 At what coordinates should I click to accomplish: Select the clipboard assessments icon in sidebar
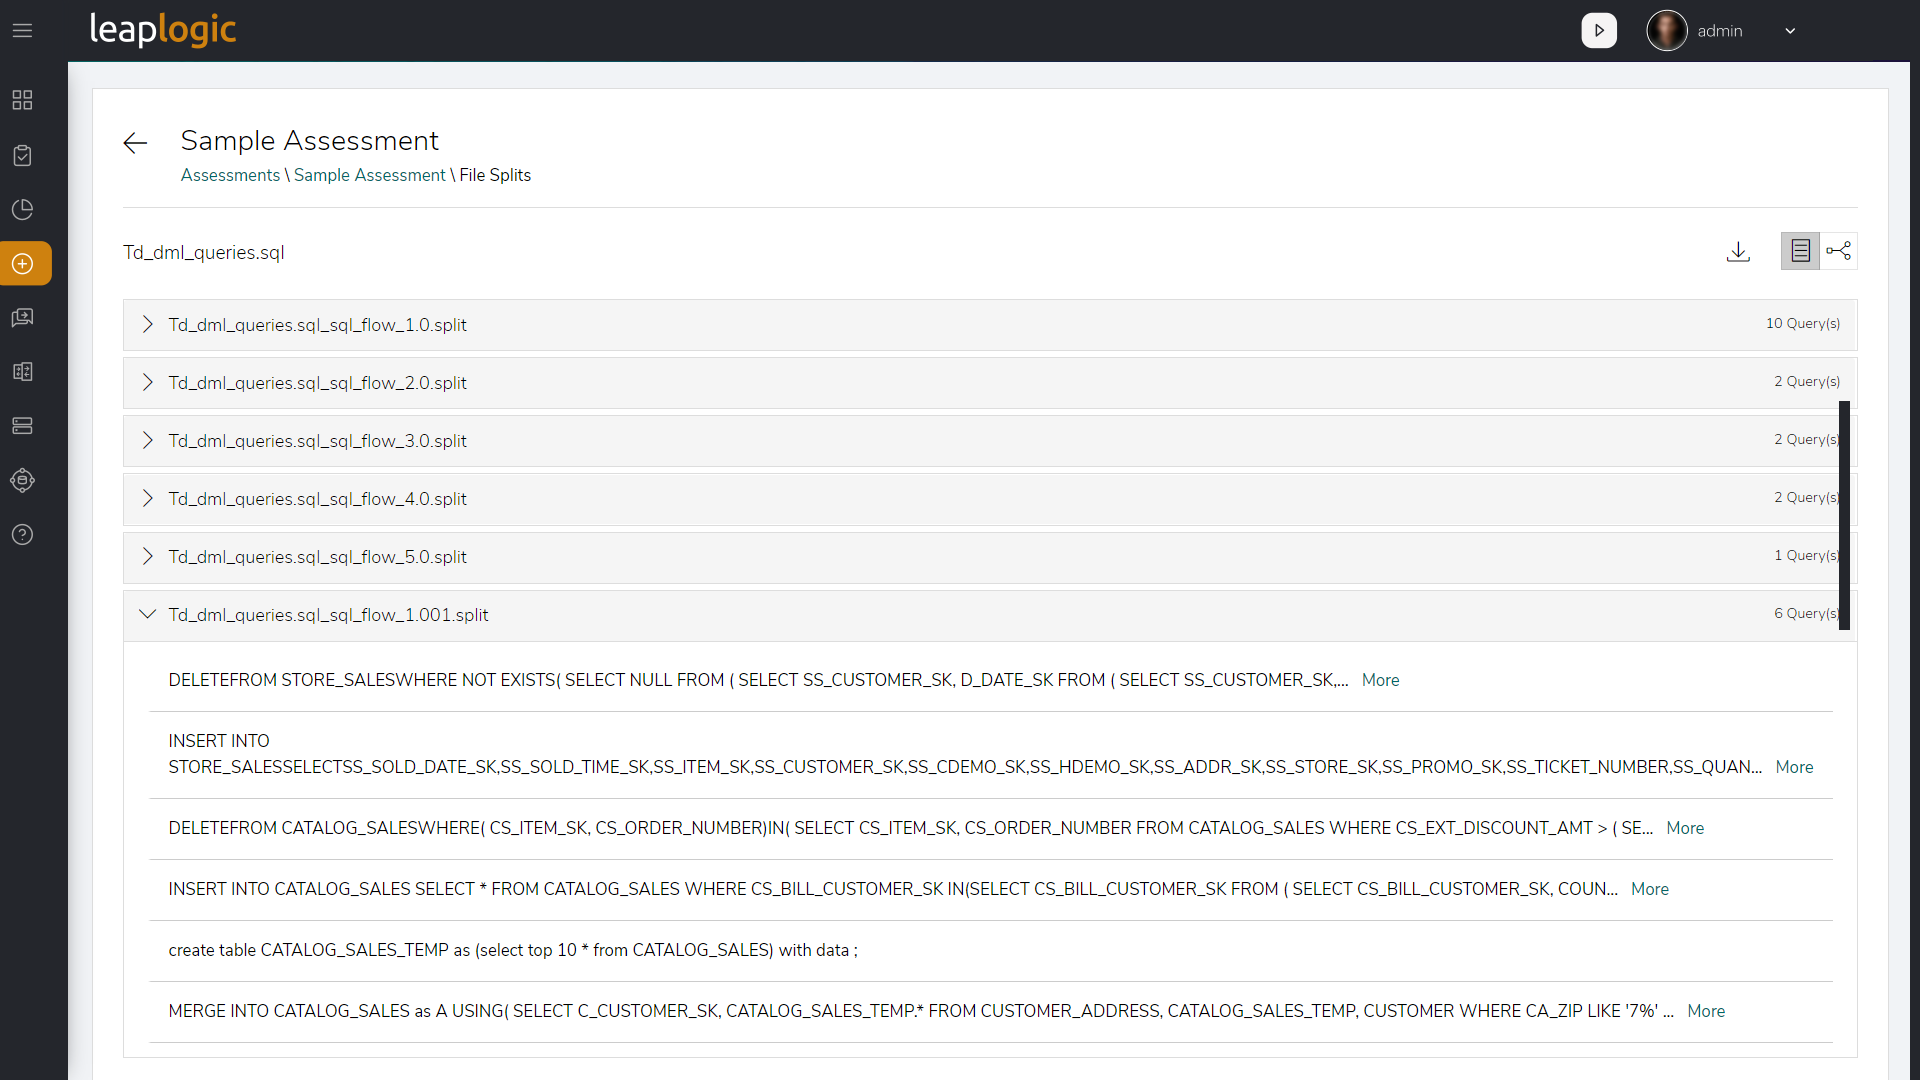(x=22, y=155)
